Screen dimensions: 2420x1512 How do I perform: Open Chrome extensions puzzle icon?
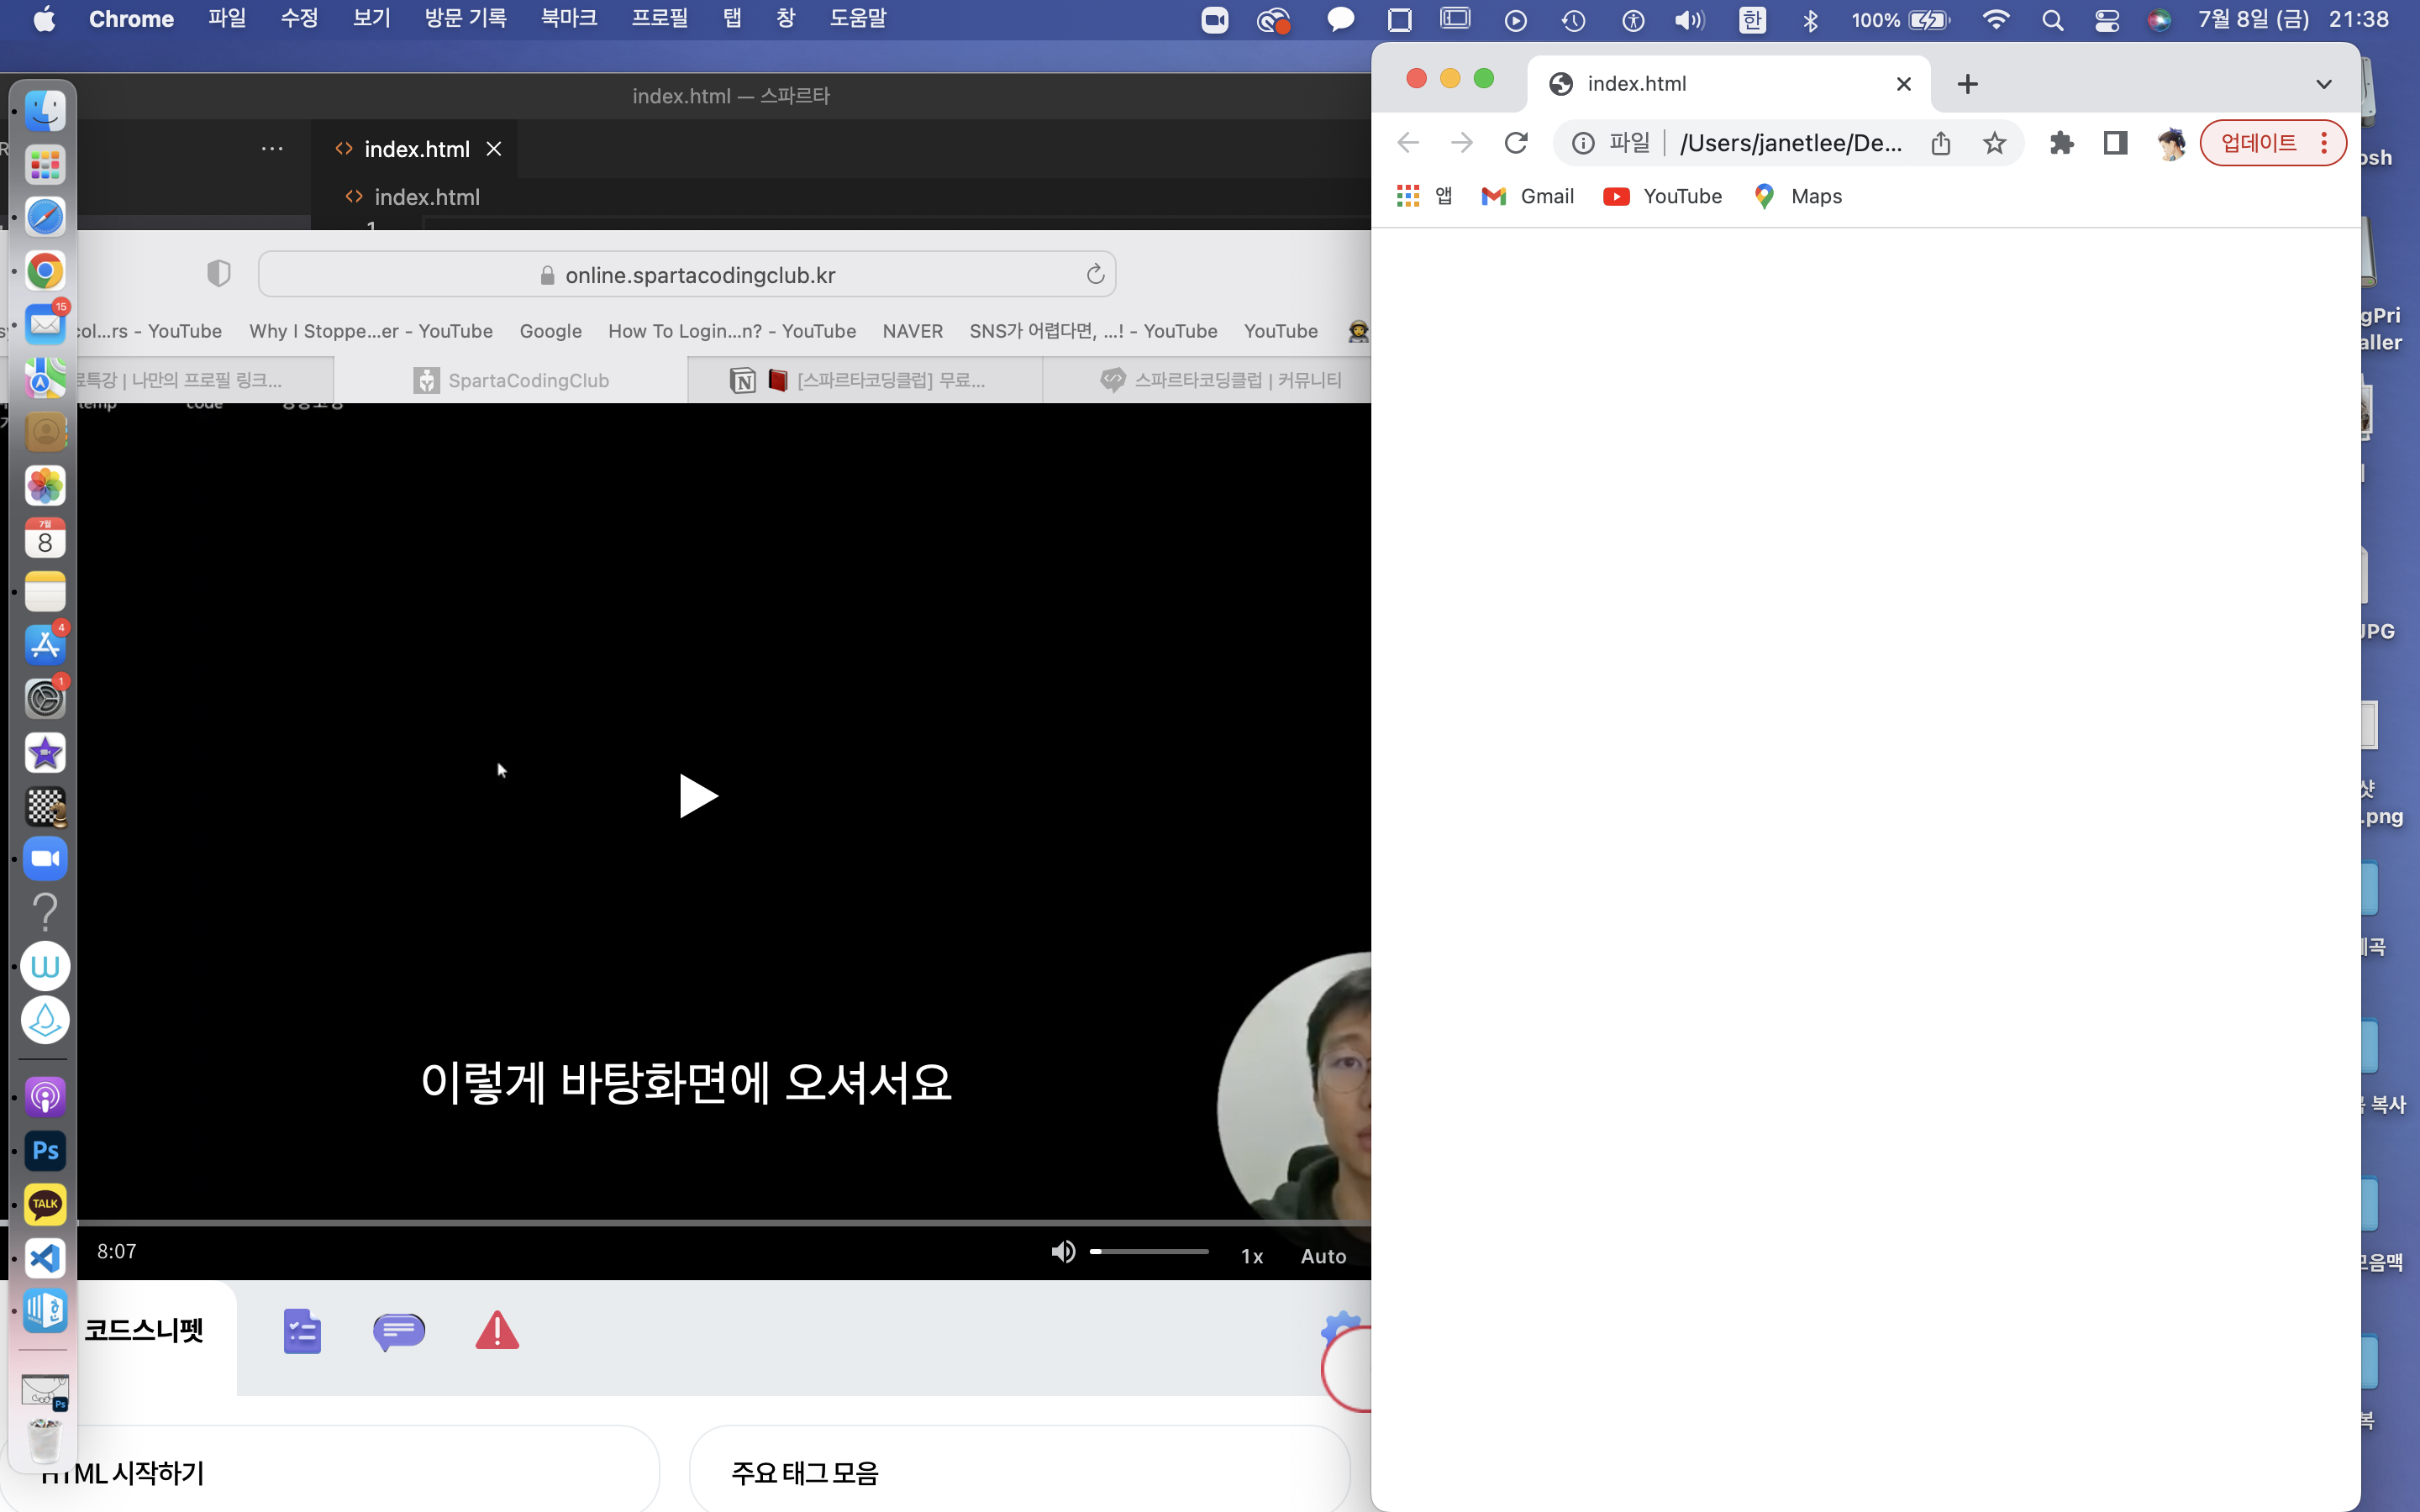point(2061,143)
